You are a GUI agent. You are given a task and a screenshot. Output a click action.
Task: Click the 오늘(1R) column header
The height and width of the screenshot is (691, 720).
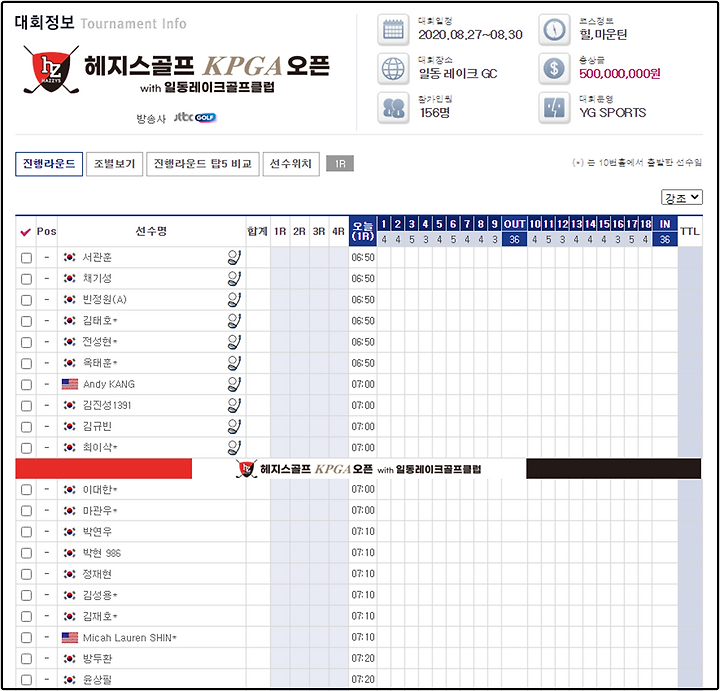pos(363,231)
